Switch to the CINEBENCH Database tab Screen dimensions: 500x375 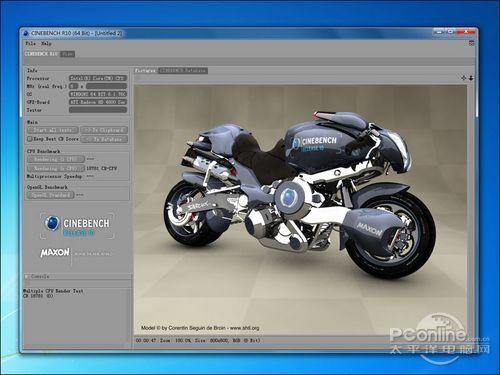(x=183, y=71)
